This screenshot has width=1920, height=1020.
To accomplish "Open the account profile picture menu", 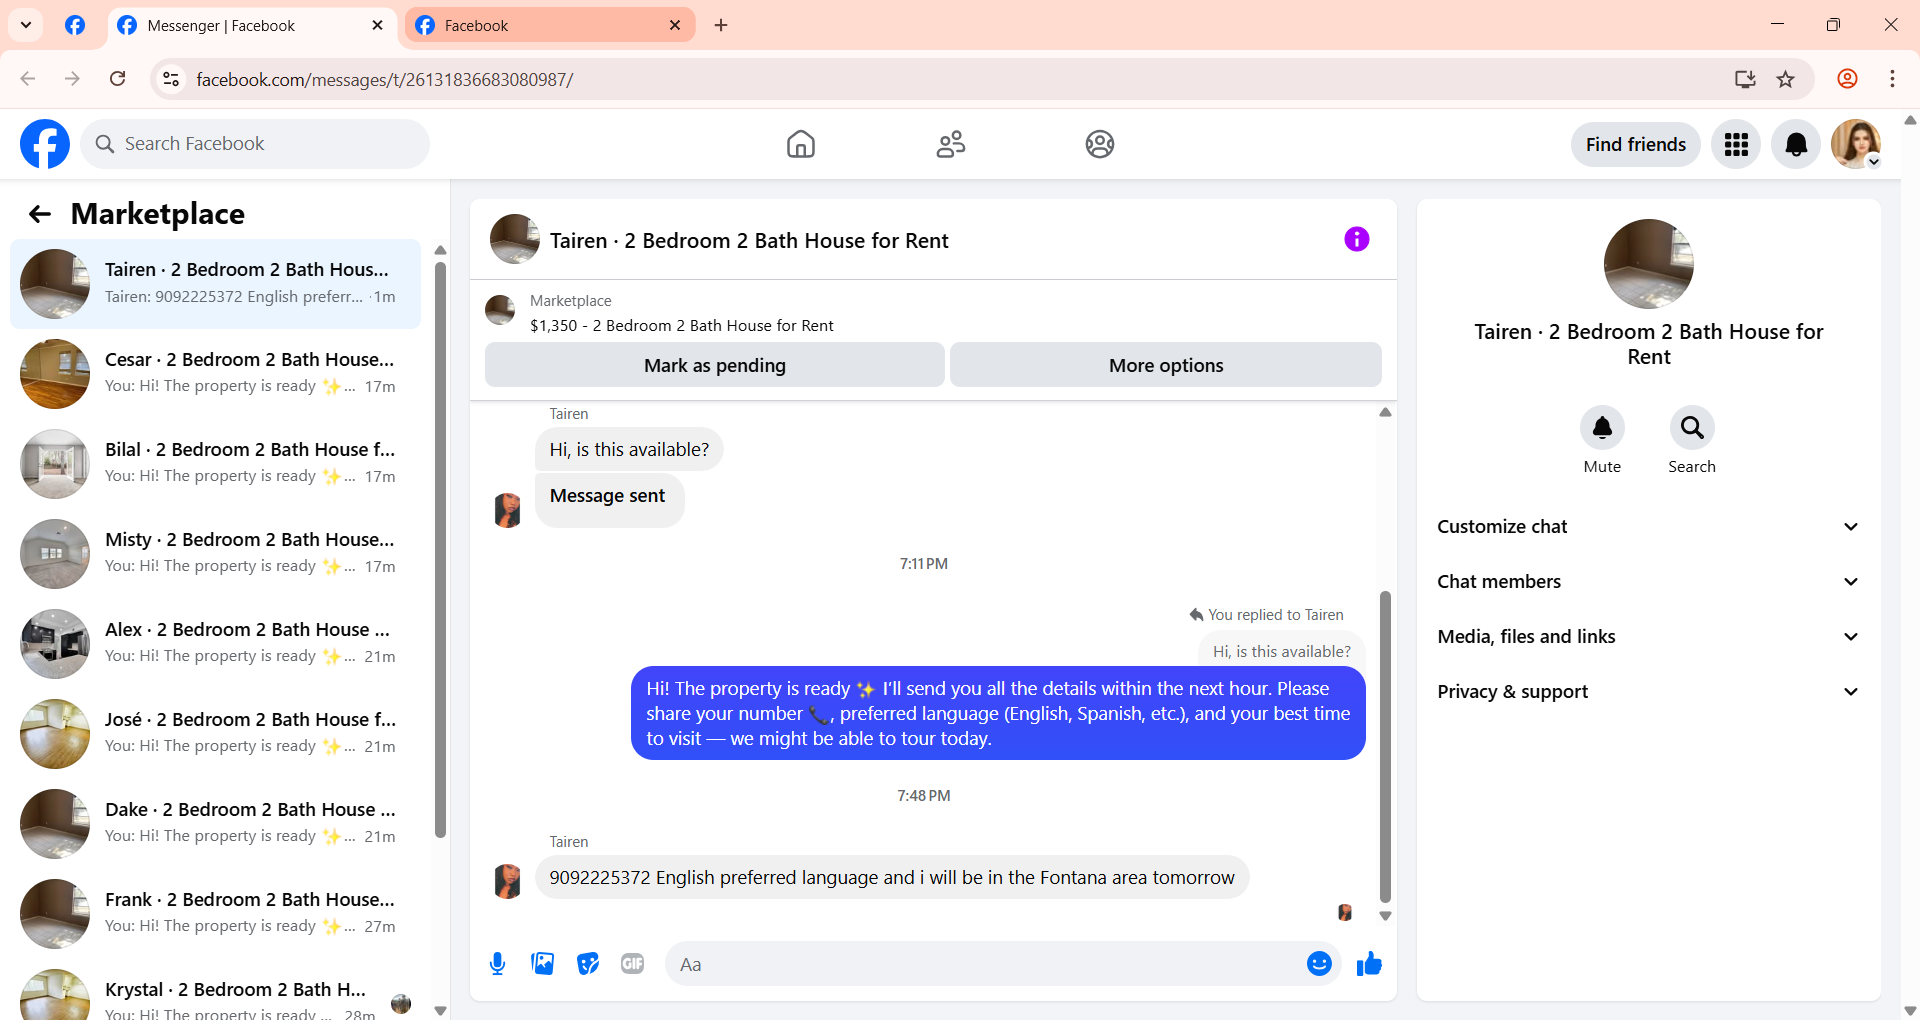I will pos(1856,144).
